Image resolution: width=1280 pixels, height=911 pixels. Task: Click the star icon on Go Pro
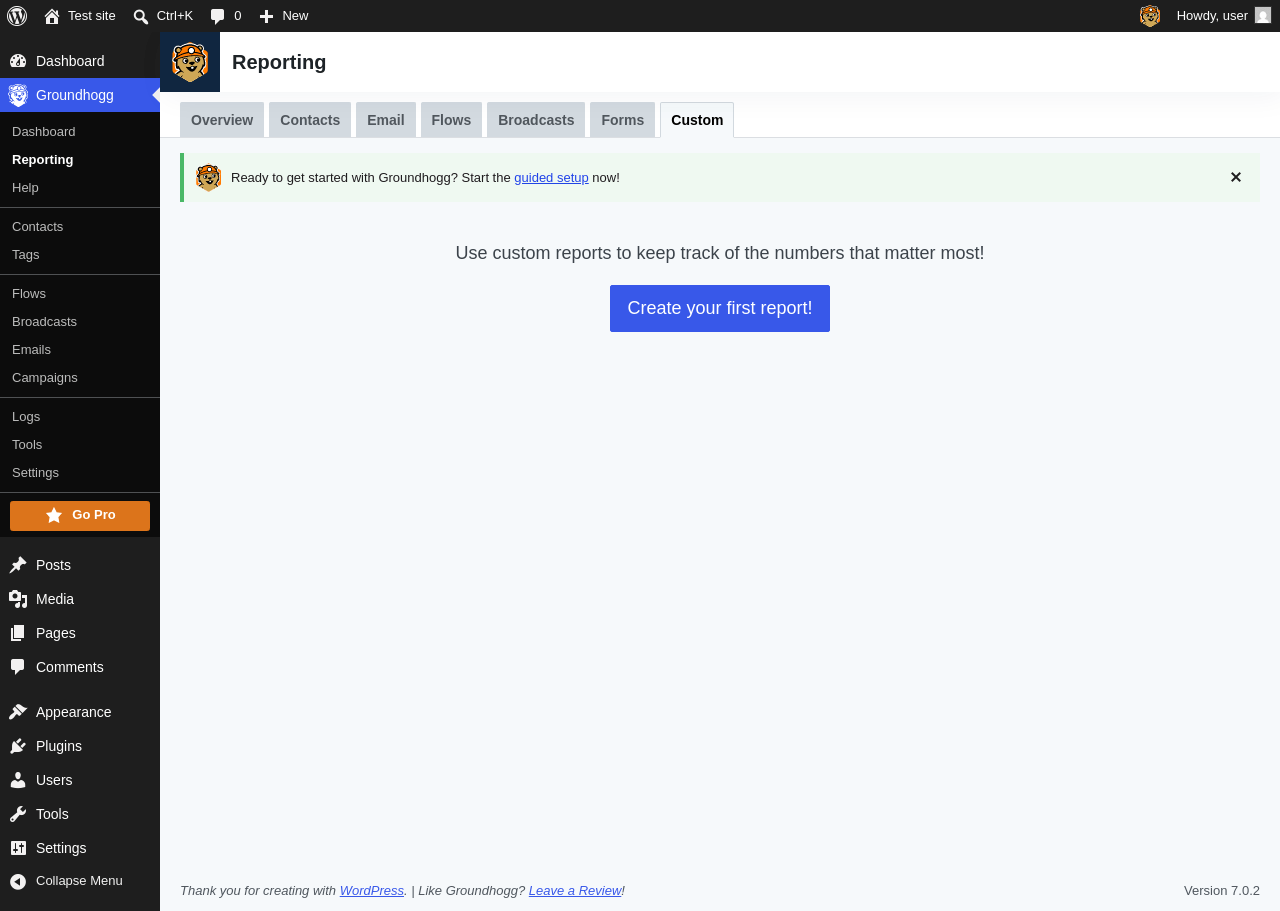click(54, 515)
